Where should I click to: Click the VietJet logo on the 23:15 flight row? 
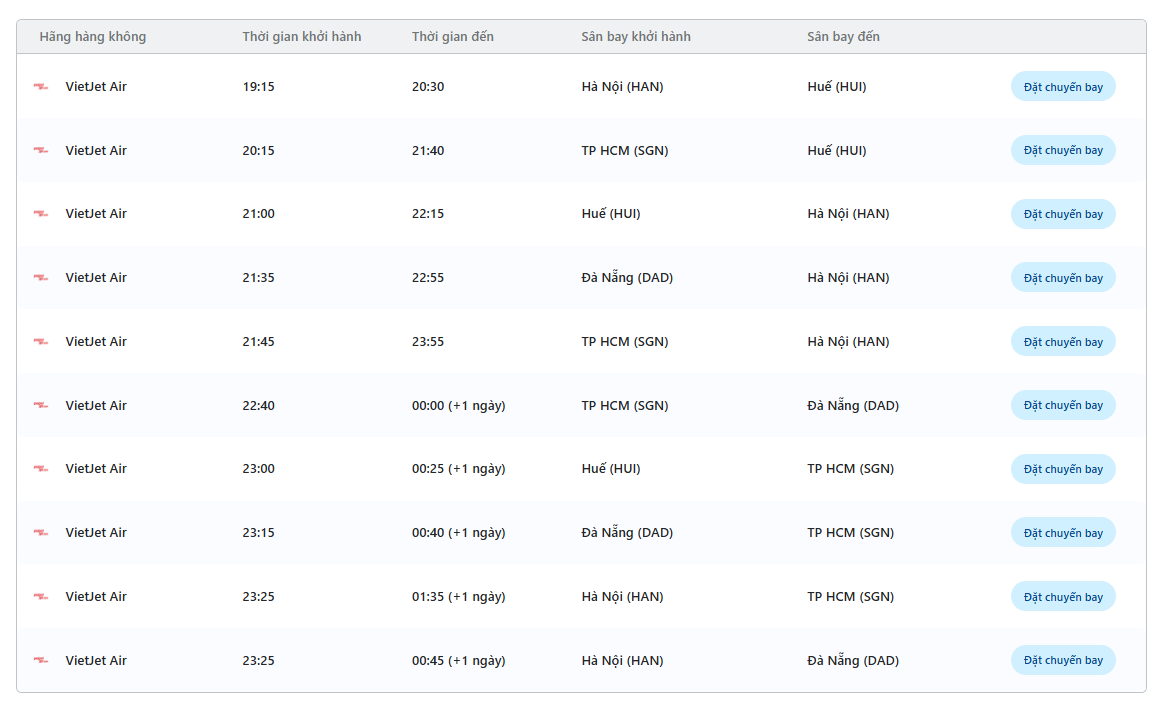tap(41, 533)
